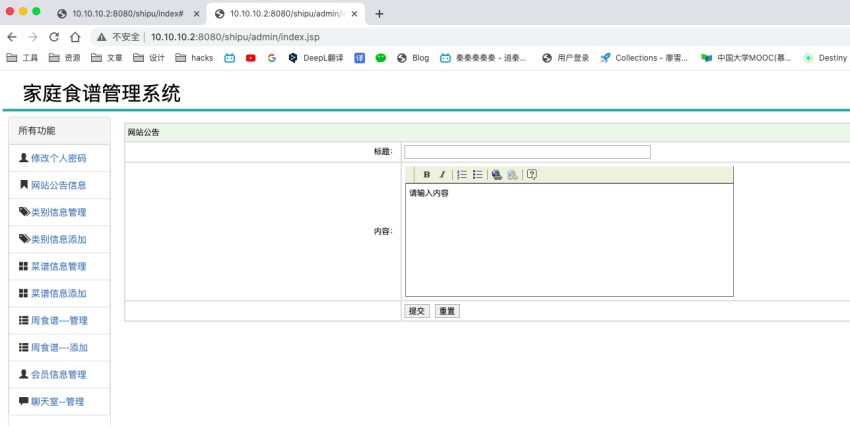The width and height of the screenshot is (850, 427).
Task: Open the 秦秦秦秦秦 bookmark
Action: pos(483,58)
